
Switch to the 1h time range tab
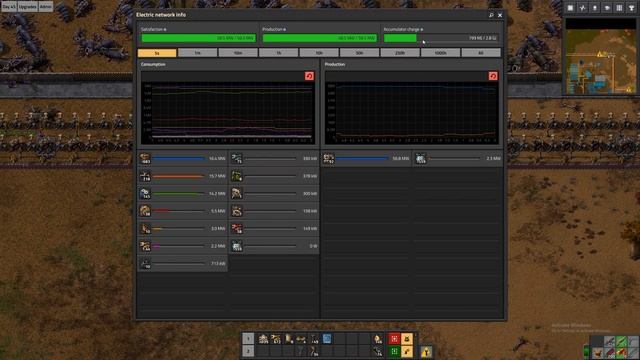pyautogui.click(x=278, y=53)
